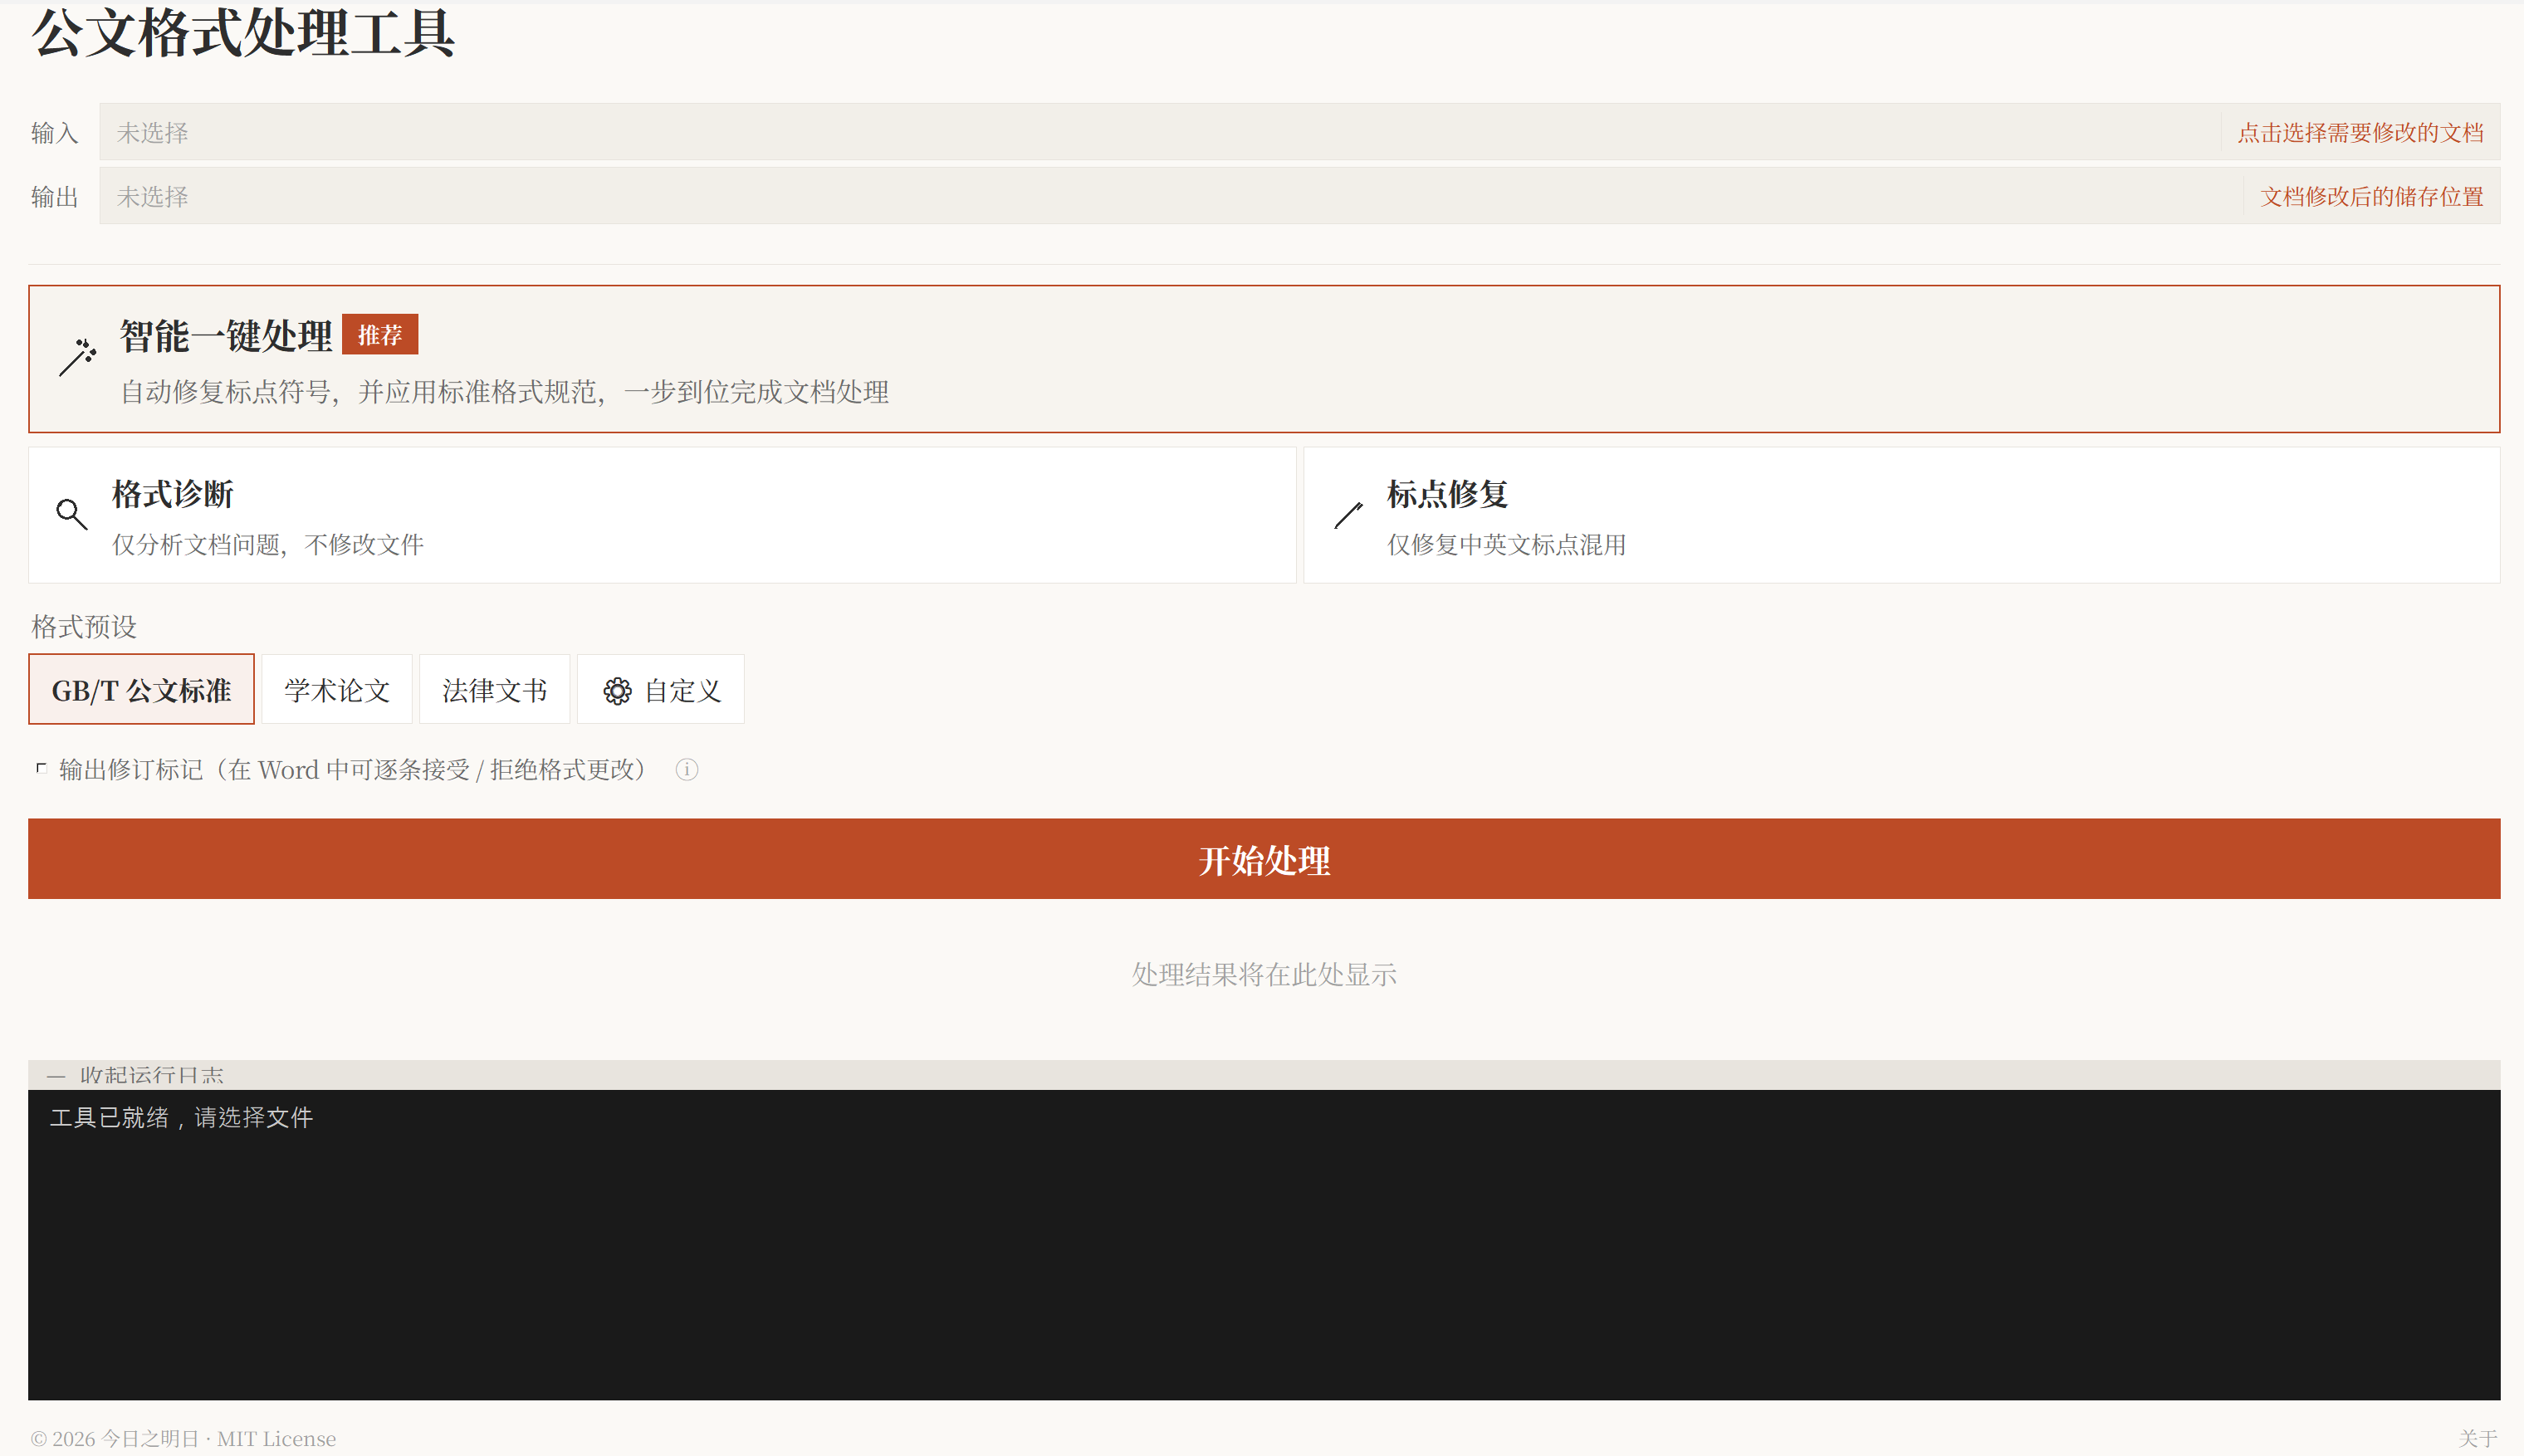Select the GB/T 公文标准 preset

pyautogui.click(x=141, y=689)
